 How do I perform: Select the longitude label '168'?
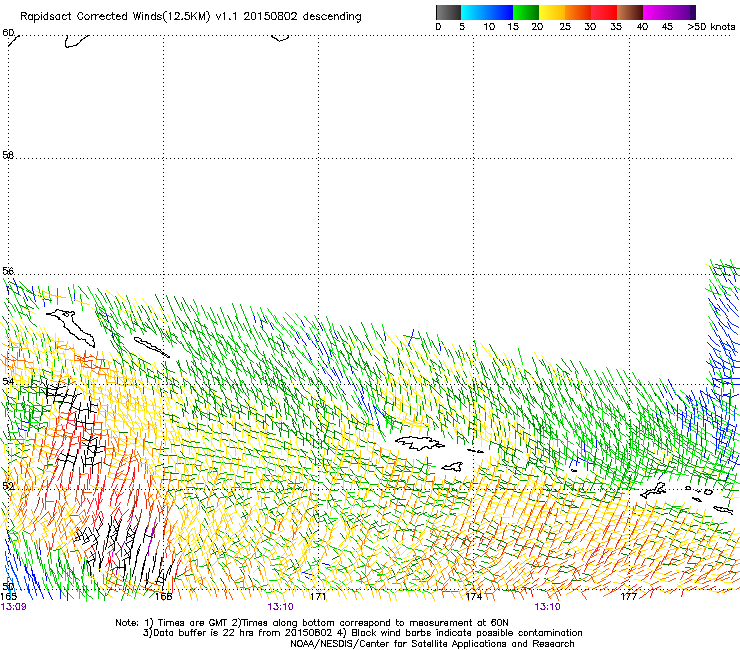163,596
